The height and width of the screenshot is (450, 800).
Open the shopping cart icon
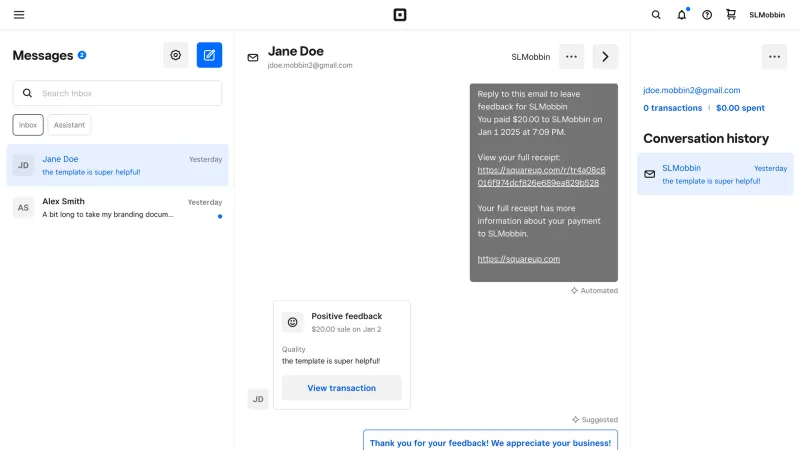[731, 14]
